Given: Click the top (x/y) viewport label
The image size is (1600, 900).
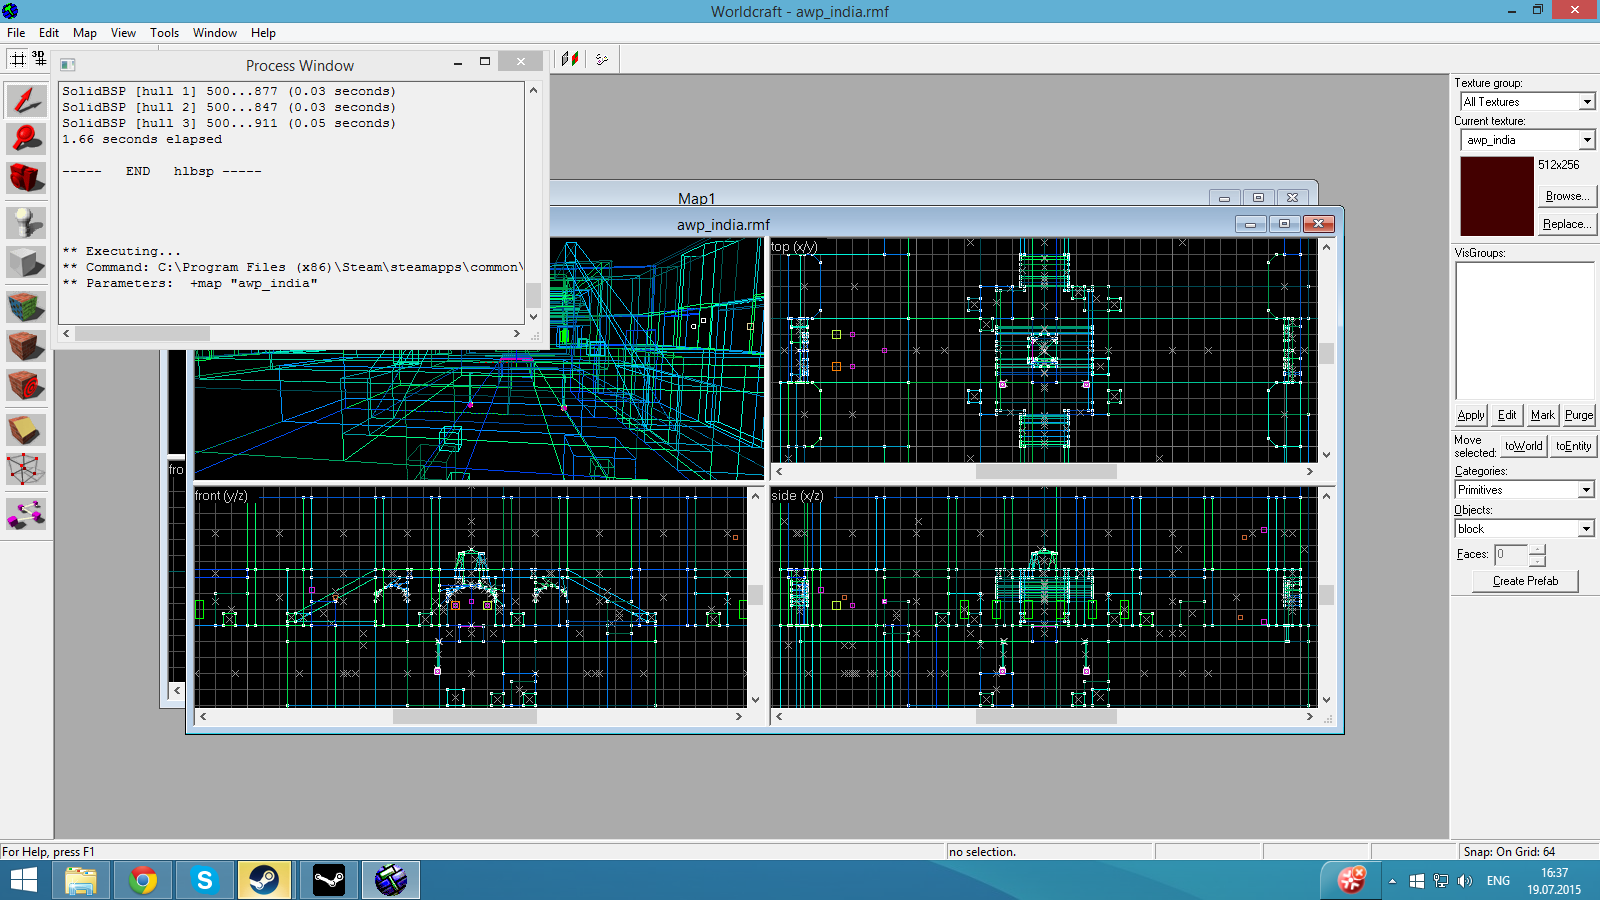Looking at the screenshot, I should tap(795, 247).
